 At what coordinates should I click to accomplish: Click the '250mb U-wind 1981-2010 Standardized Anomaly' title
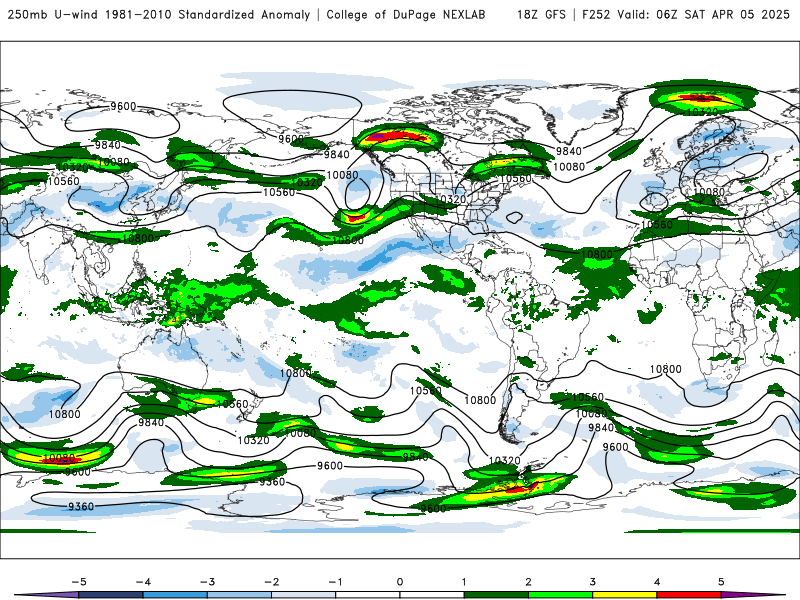click(159, 14)
